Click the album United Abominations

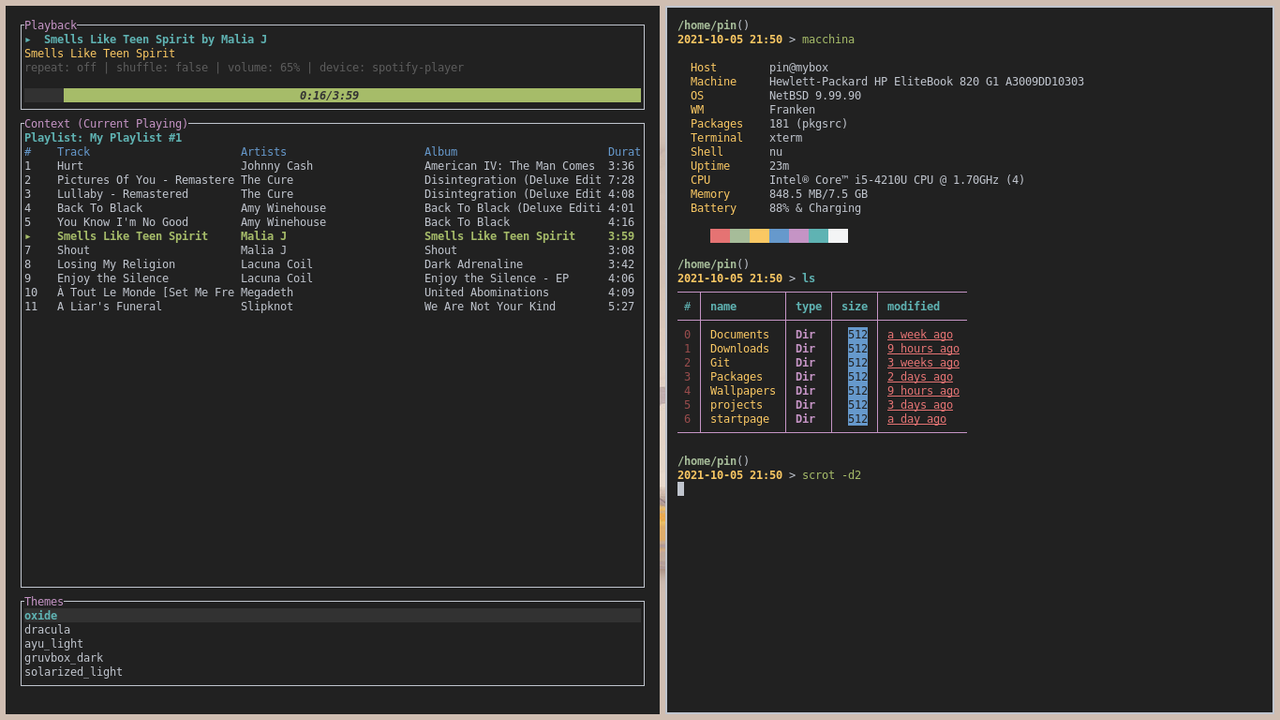tap(486, 292)
